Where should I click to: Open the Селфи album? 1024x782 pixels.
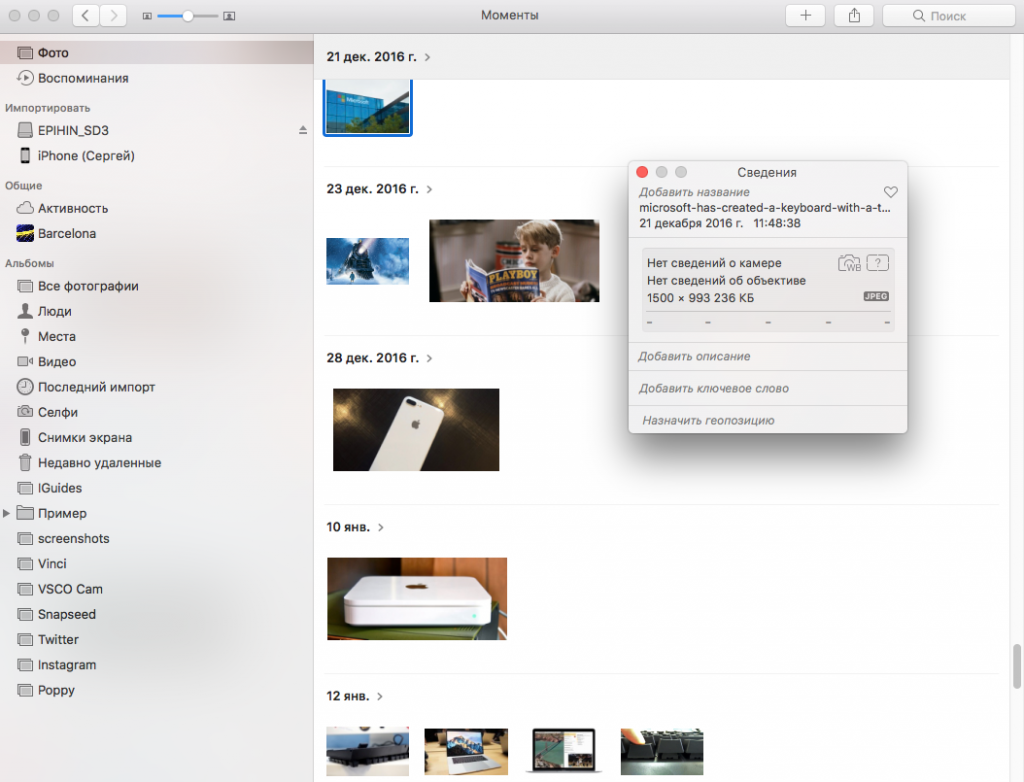[x=57, y=412]
